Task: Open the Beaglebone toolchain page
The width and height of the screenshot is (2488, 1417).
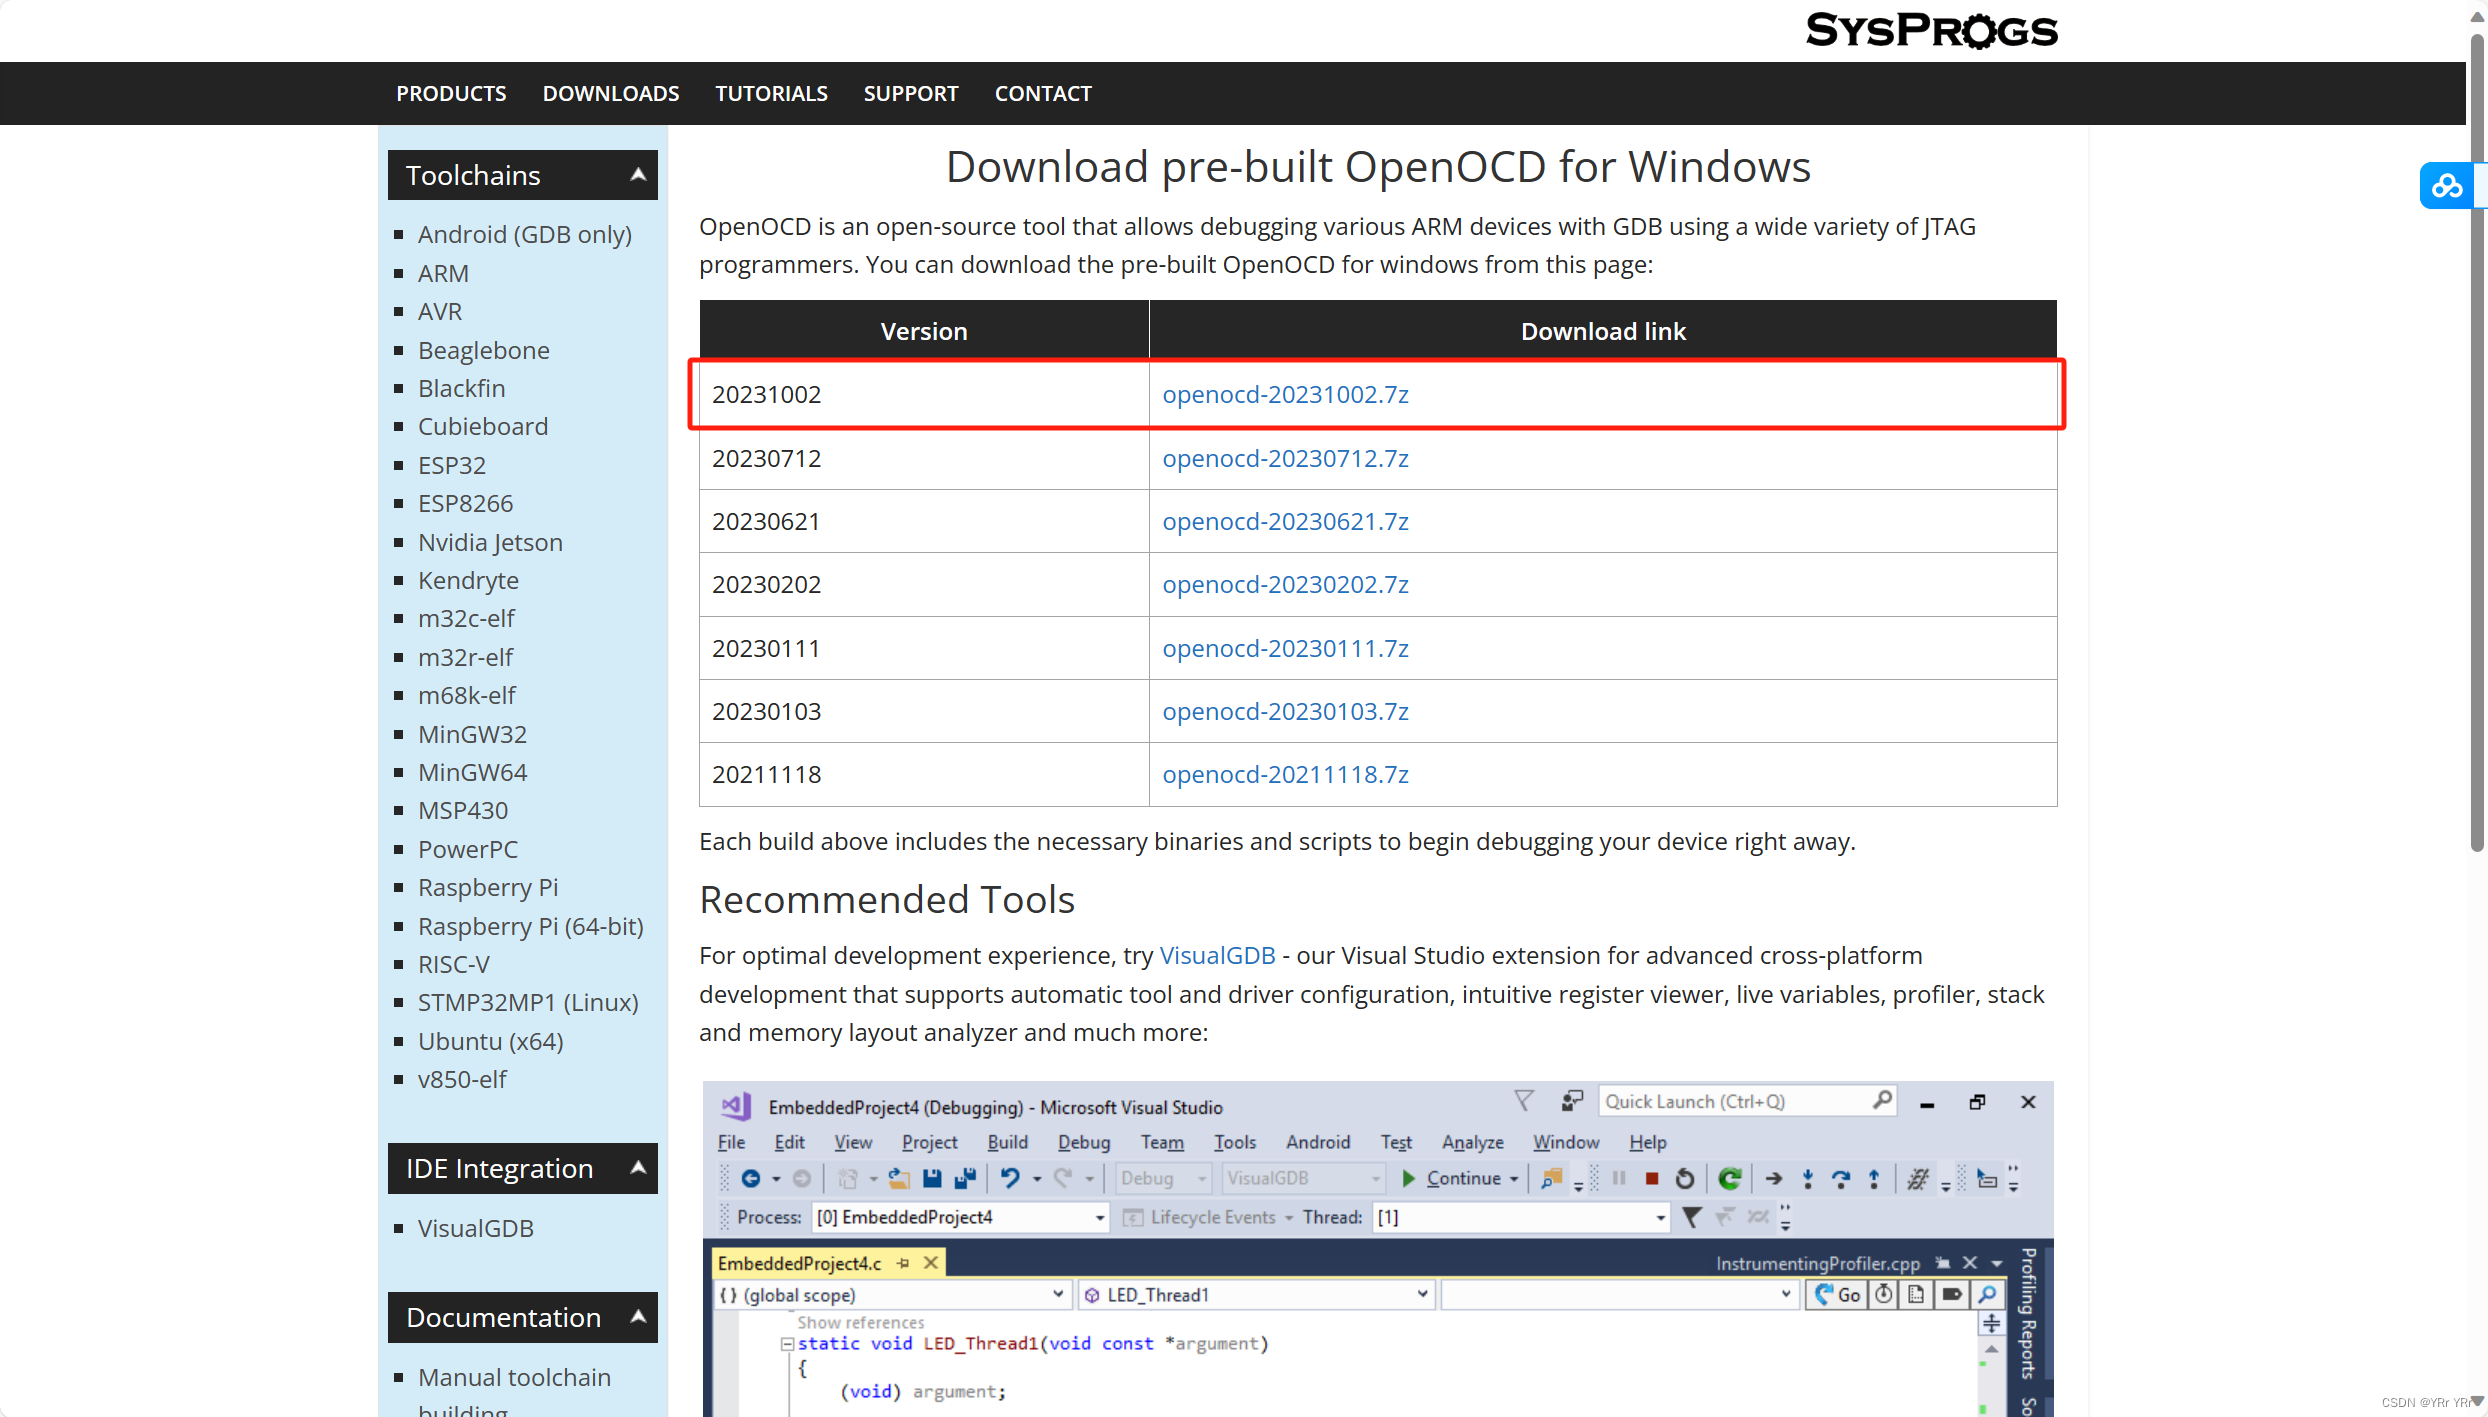Action: (x=484, y=350)
